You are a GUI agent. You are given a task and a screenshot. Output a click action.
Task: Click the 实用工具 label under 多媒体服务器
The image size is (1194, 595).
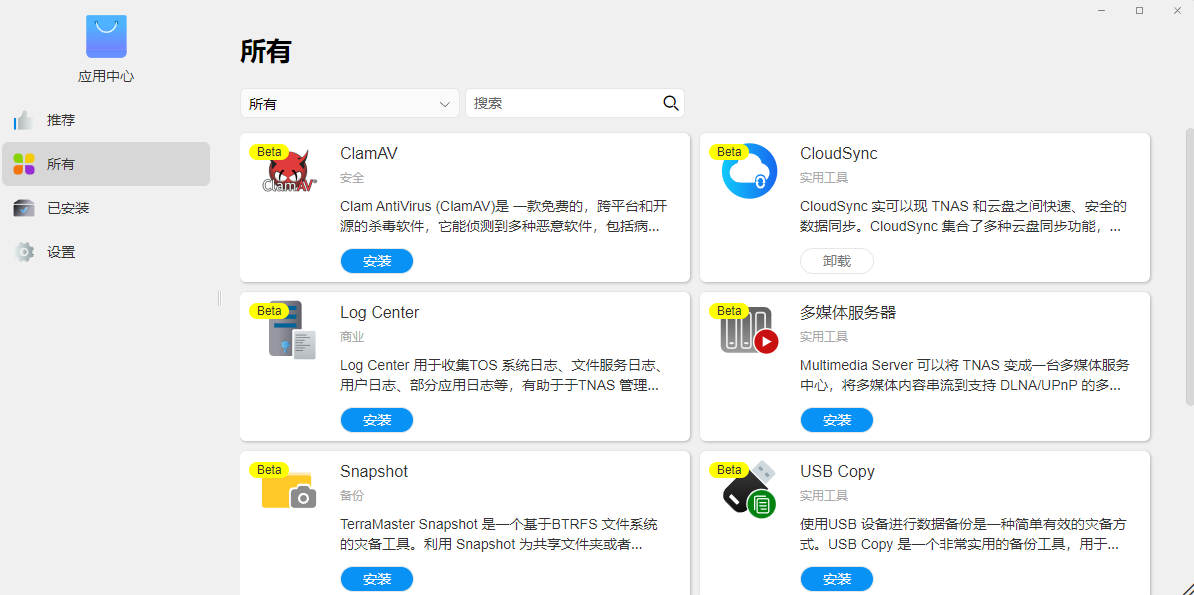824,337
